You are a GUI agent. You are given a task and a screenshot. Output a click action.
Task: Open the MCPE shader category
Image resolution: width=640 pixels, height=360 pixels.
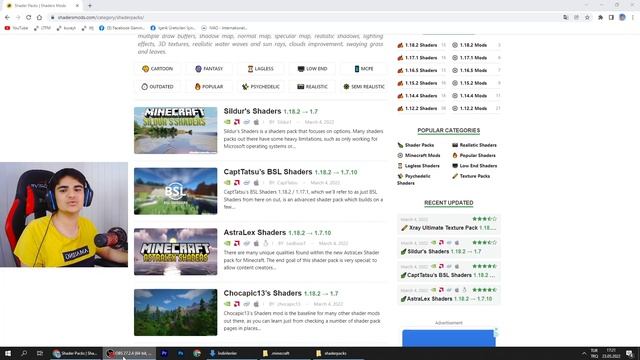tap(364, 69)
